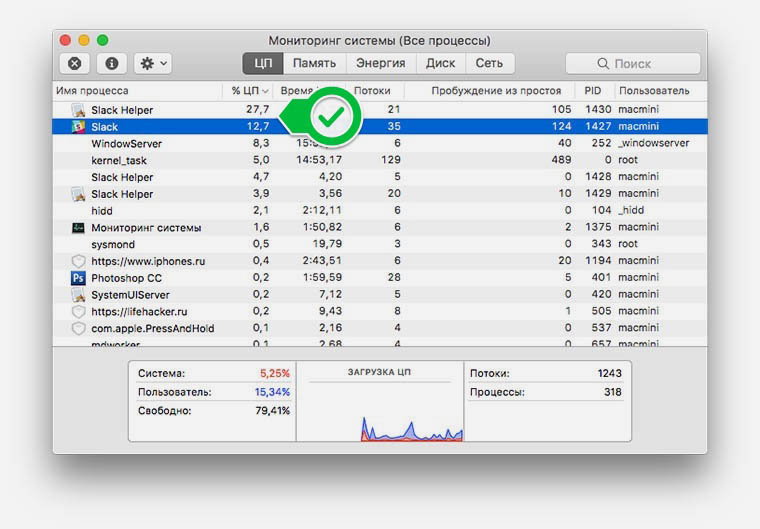Open the gear actions dropdown menu
The width and height of the screenshot is (760, 529).
[153, 64]
